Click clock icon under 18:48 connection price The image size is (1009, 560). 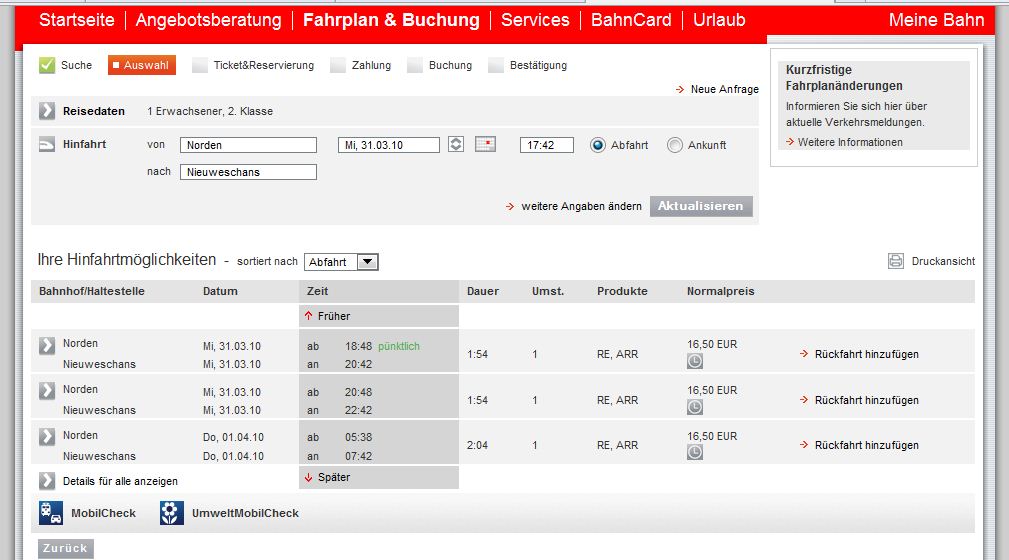[x=695, y=361]
